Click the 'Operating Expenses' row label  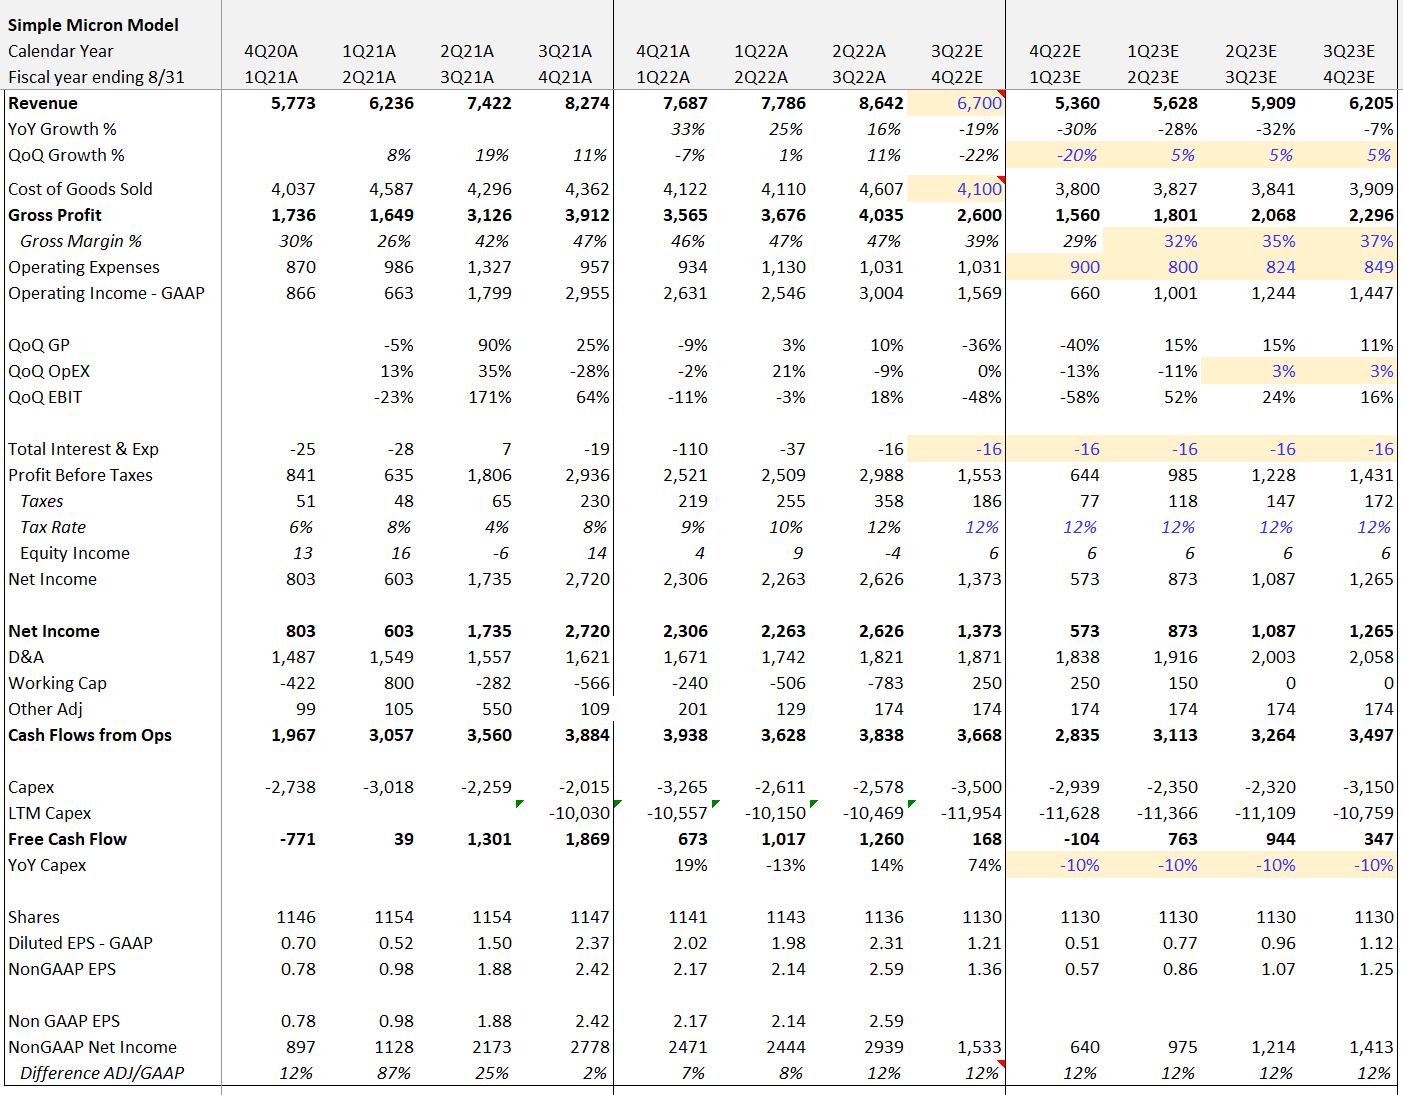84,267
